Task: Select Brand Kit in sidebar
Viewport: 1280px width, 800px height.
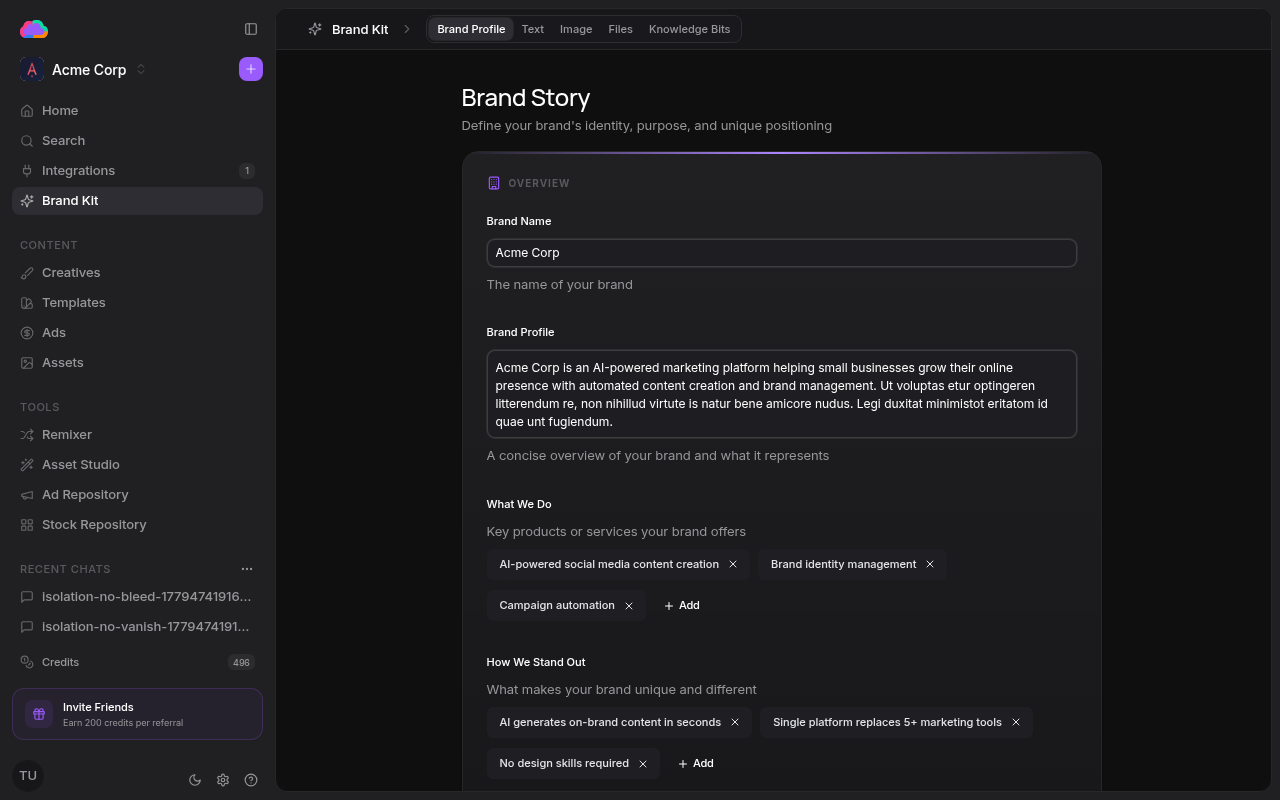Action: click(x=137, y=201)
